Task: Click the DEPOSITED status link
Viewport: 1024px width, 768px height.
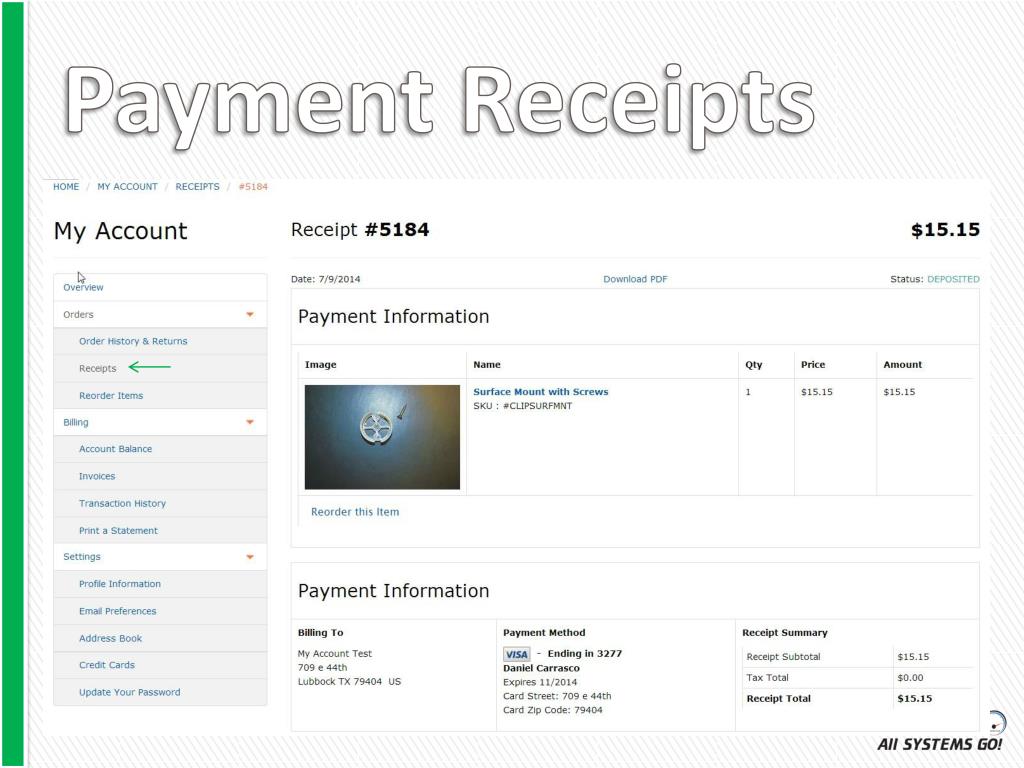Action: pos(953,280)
